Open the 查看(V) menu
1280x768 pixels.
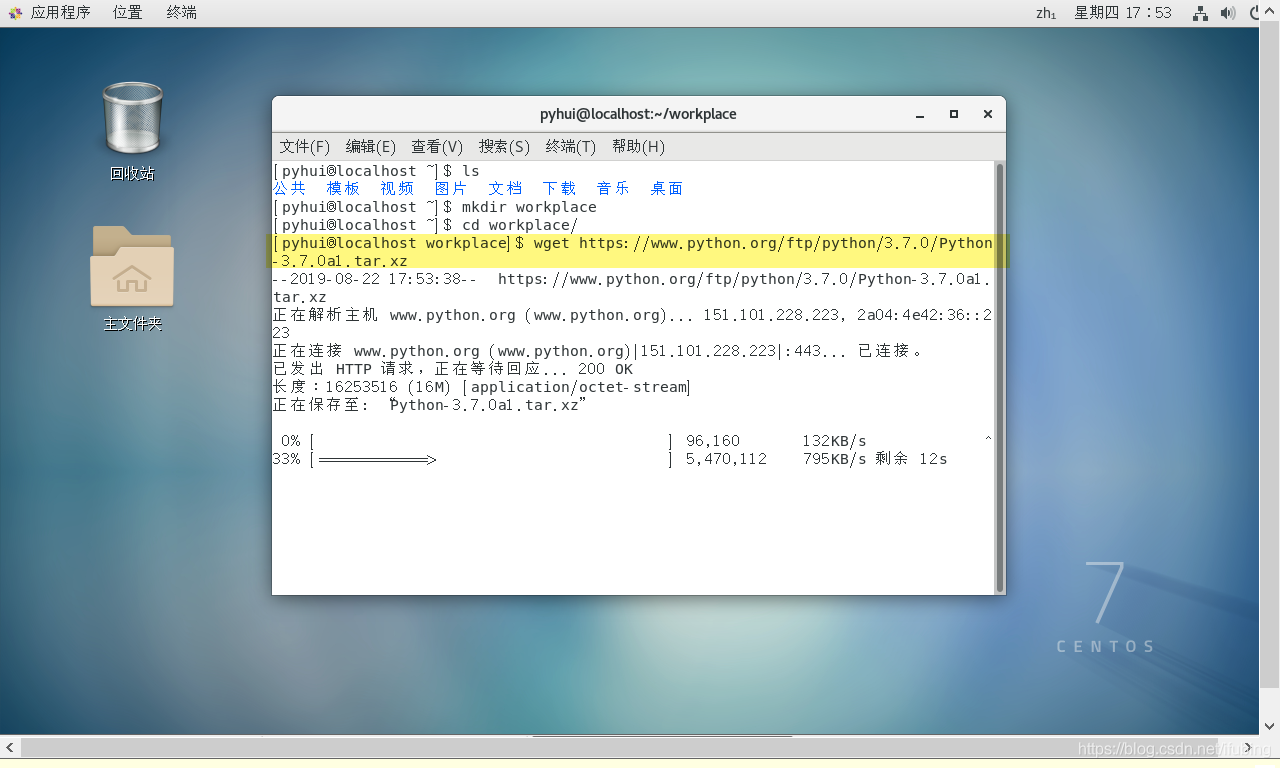[x=436, y=146]
